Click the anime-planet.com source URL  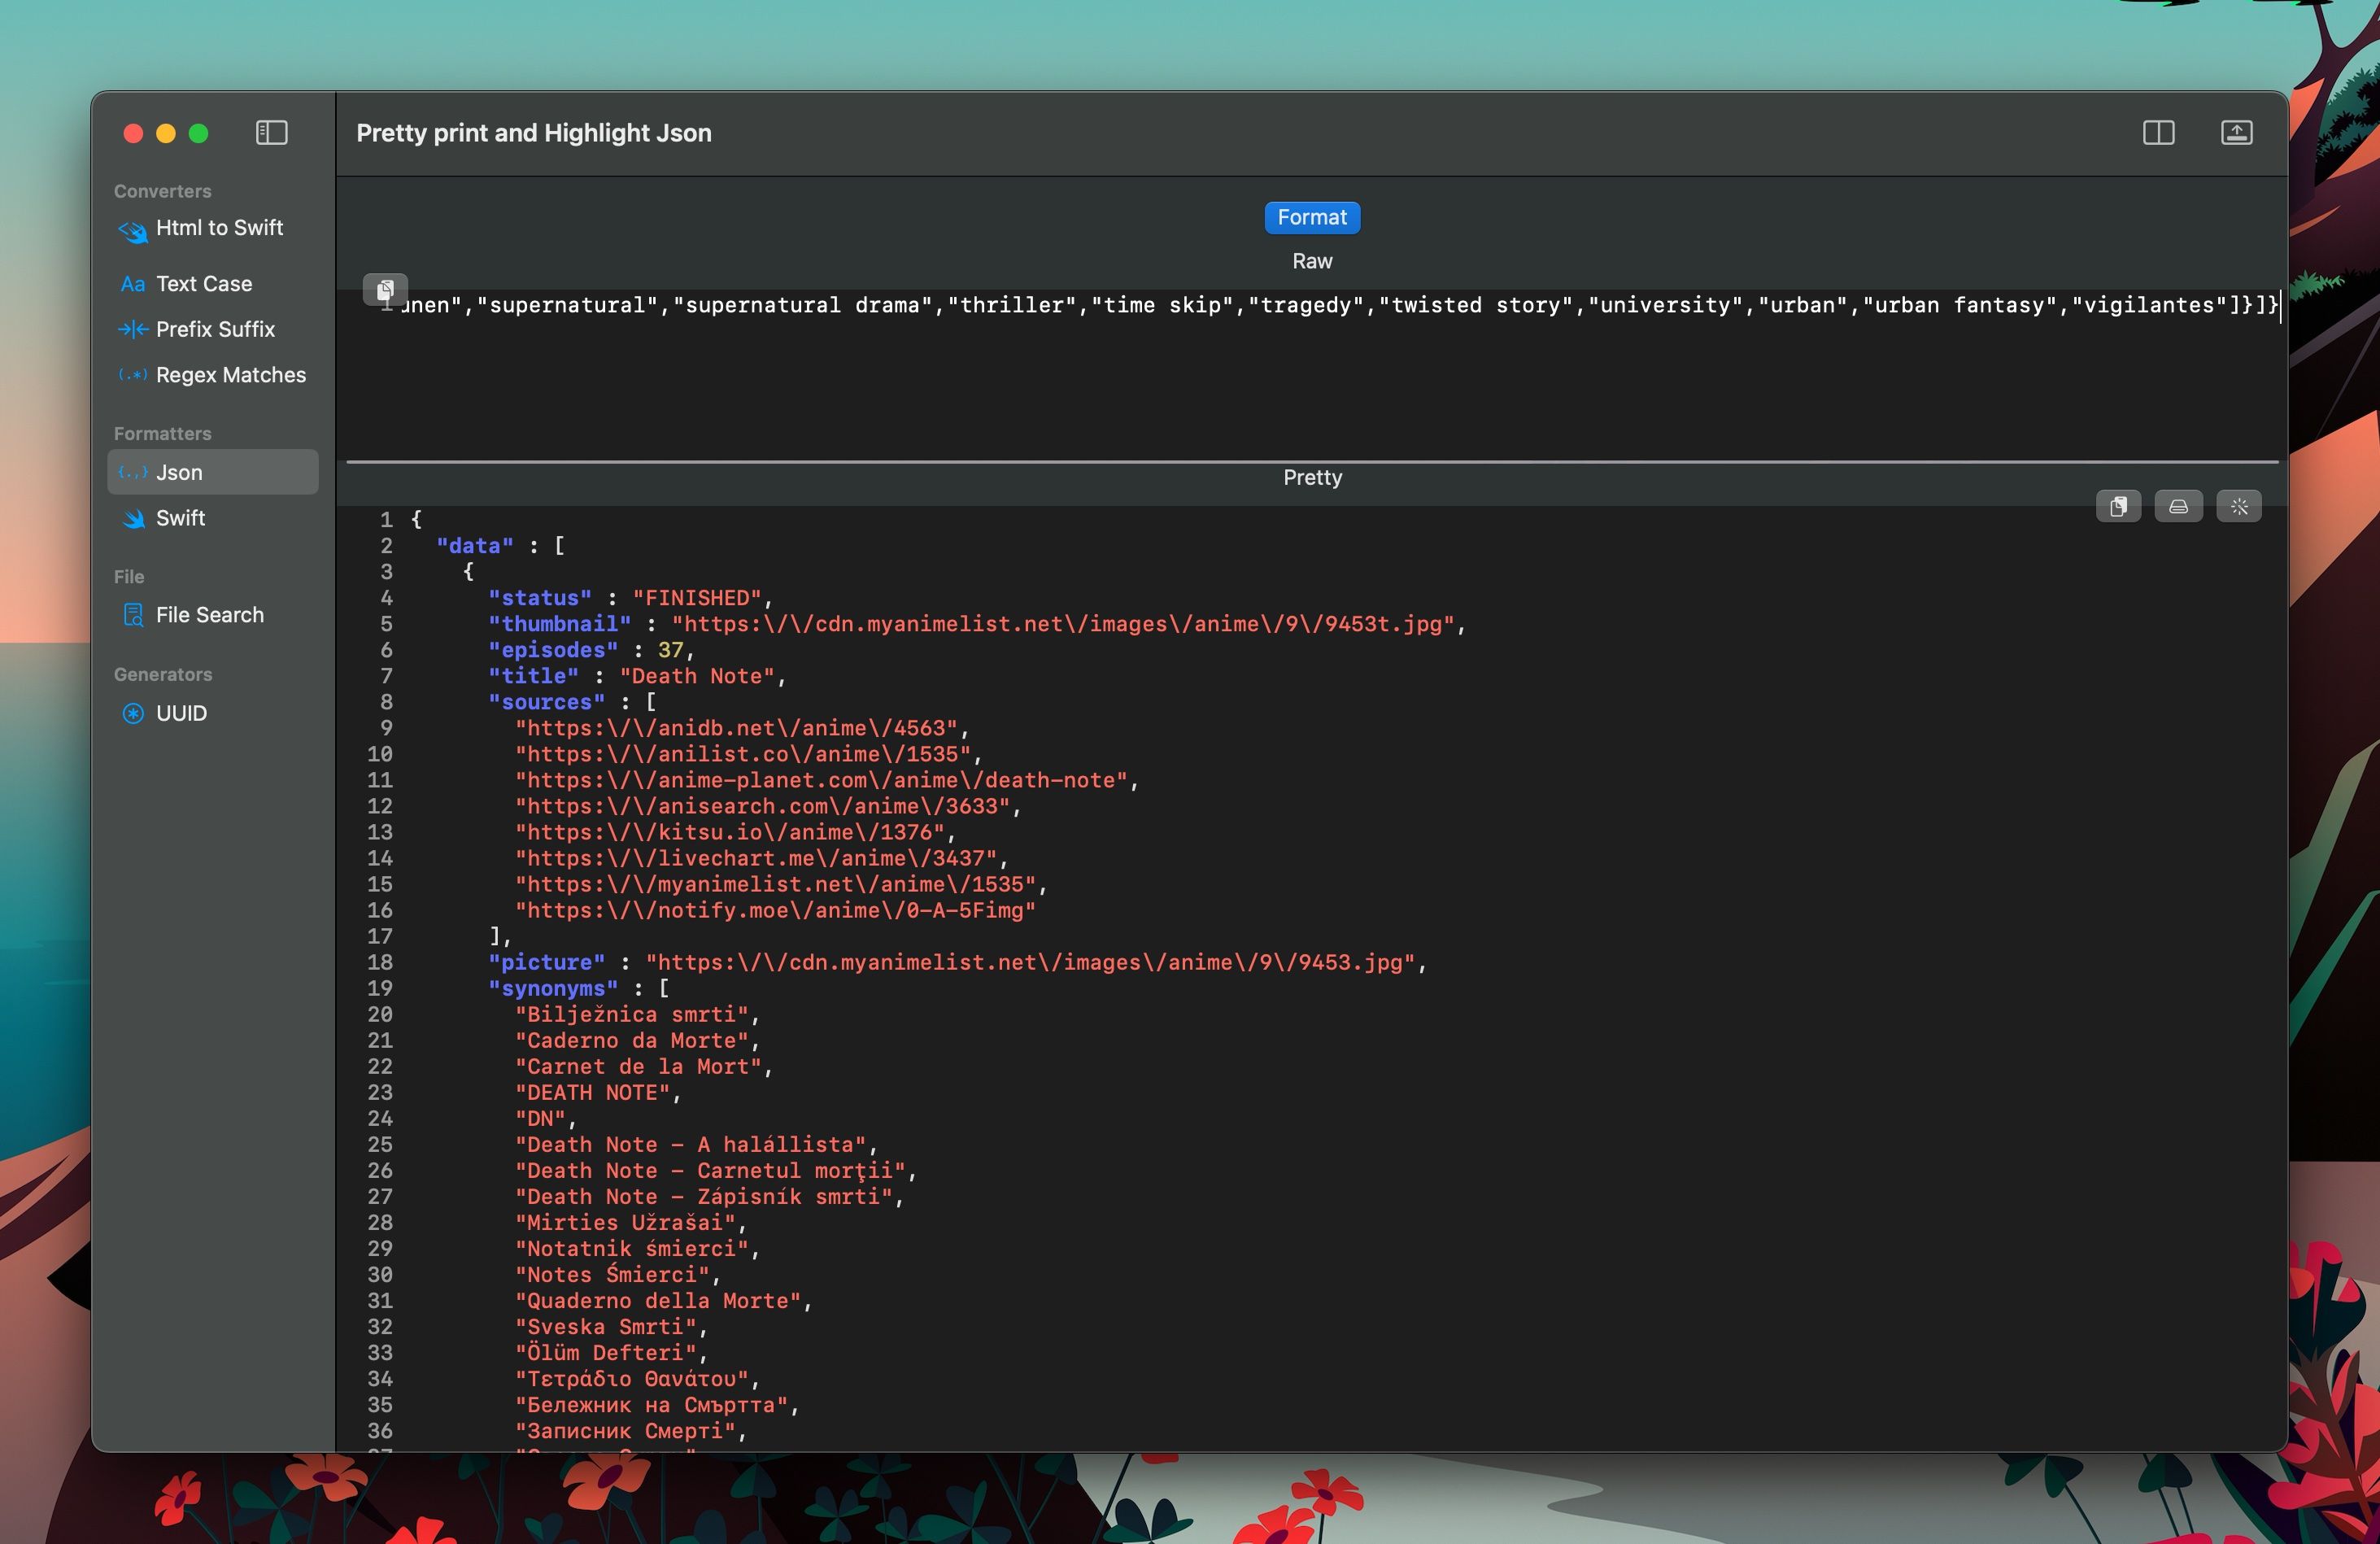click(x=821, y=780)
